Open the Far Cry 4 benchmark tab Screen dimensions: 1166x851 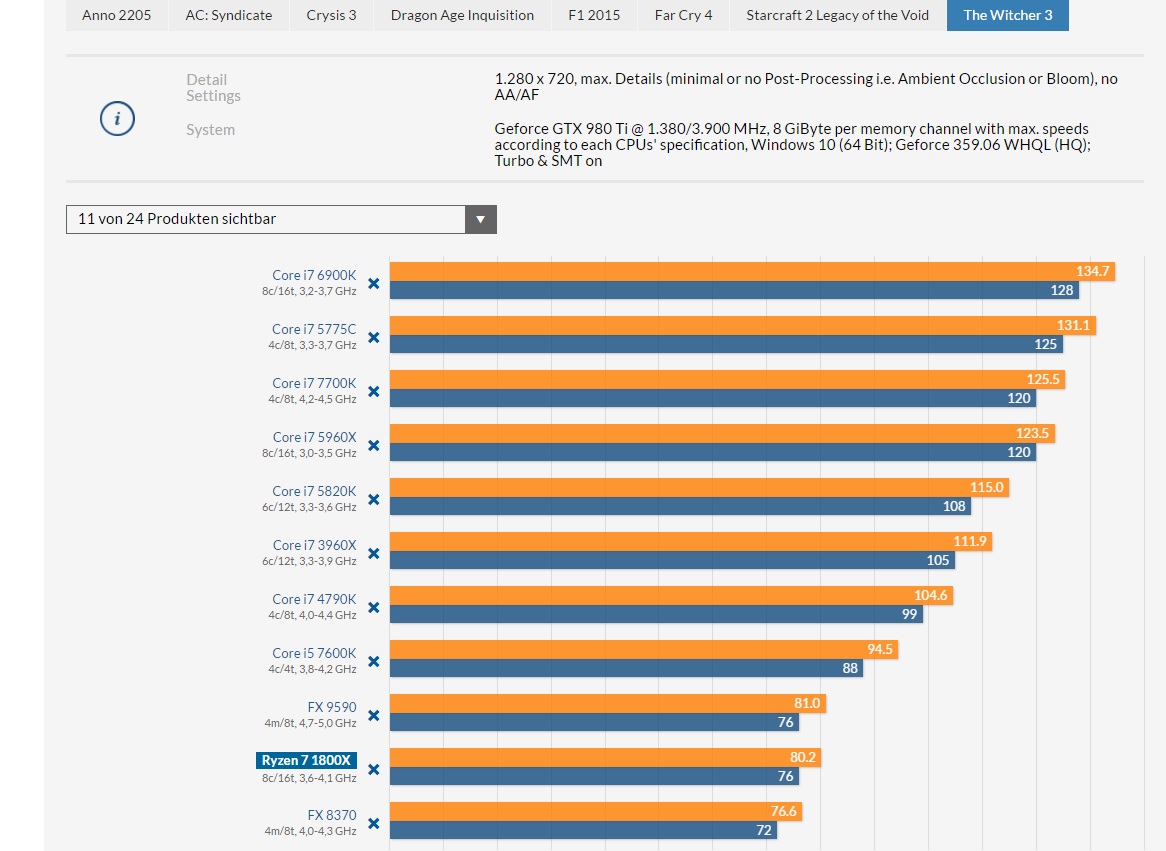[683, 15]
